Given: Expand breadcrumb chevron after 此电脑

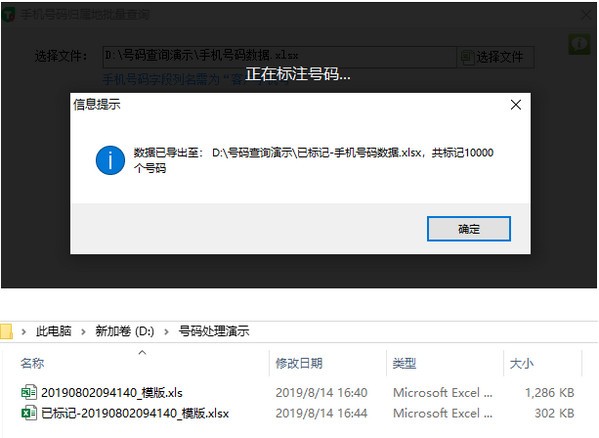Looking at the screenshot, I should (x=83, y=331).
